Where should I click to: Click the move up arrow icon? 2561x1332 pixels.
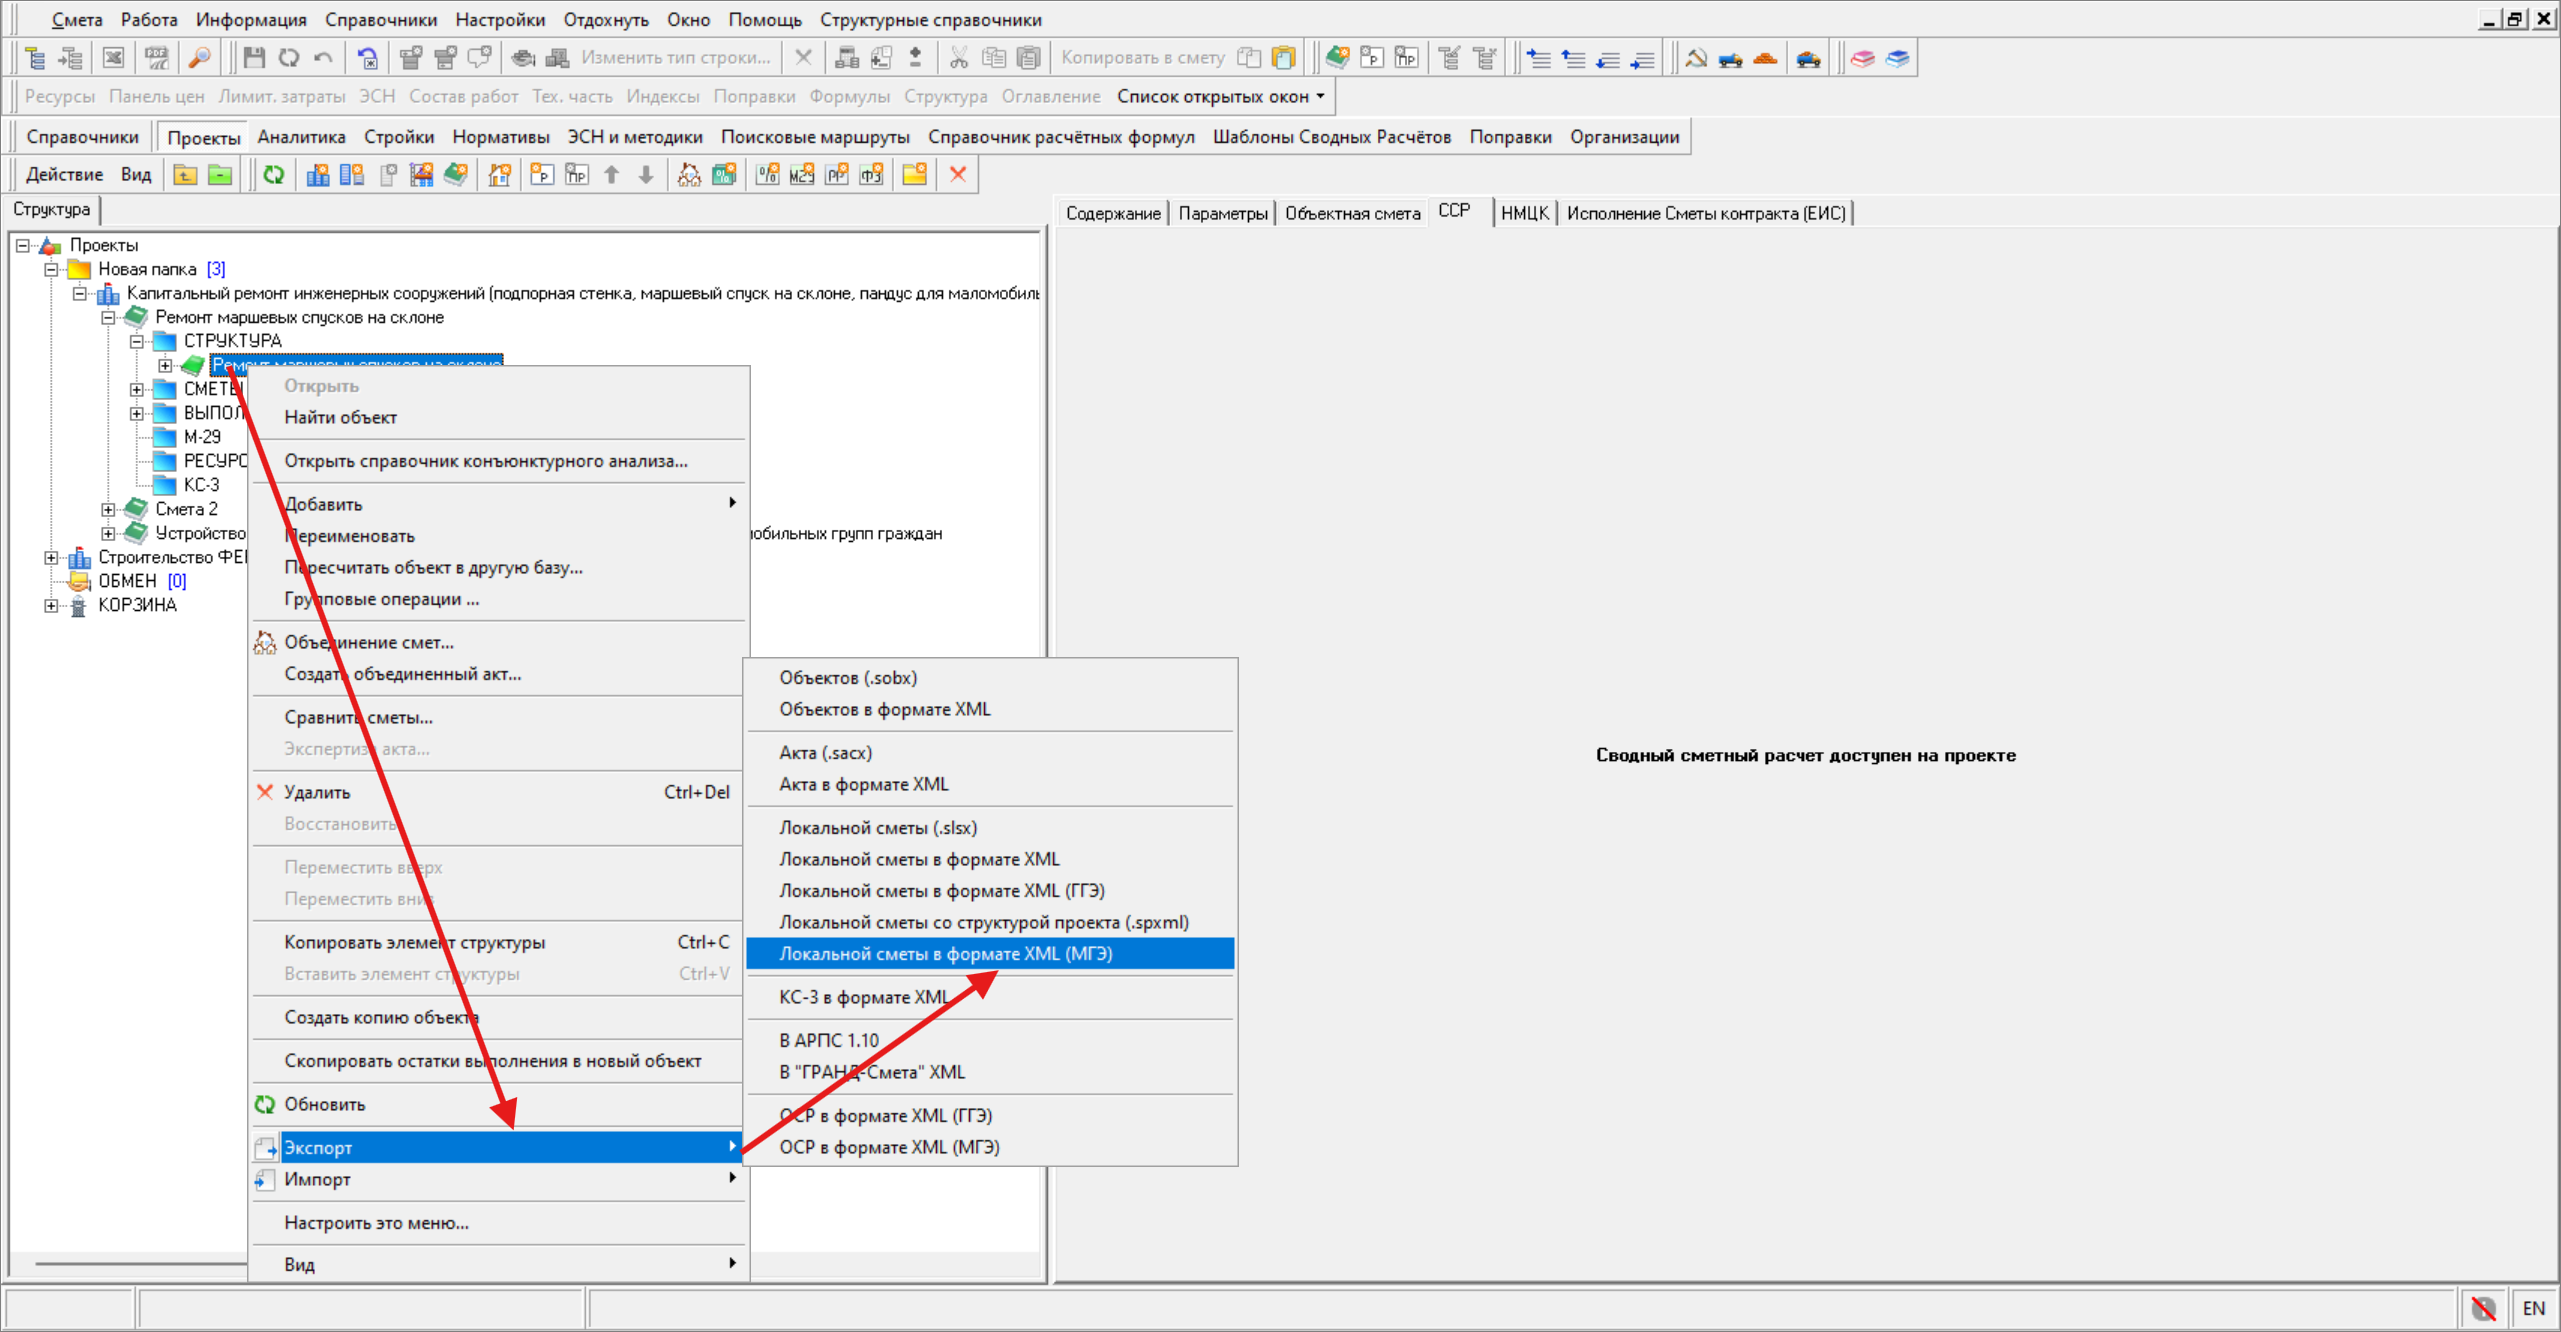(612, 175)
